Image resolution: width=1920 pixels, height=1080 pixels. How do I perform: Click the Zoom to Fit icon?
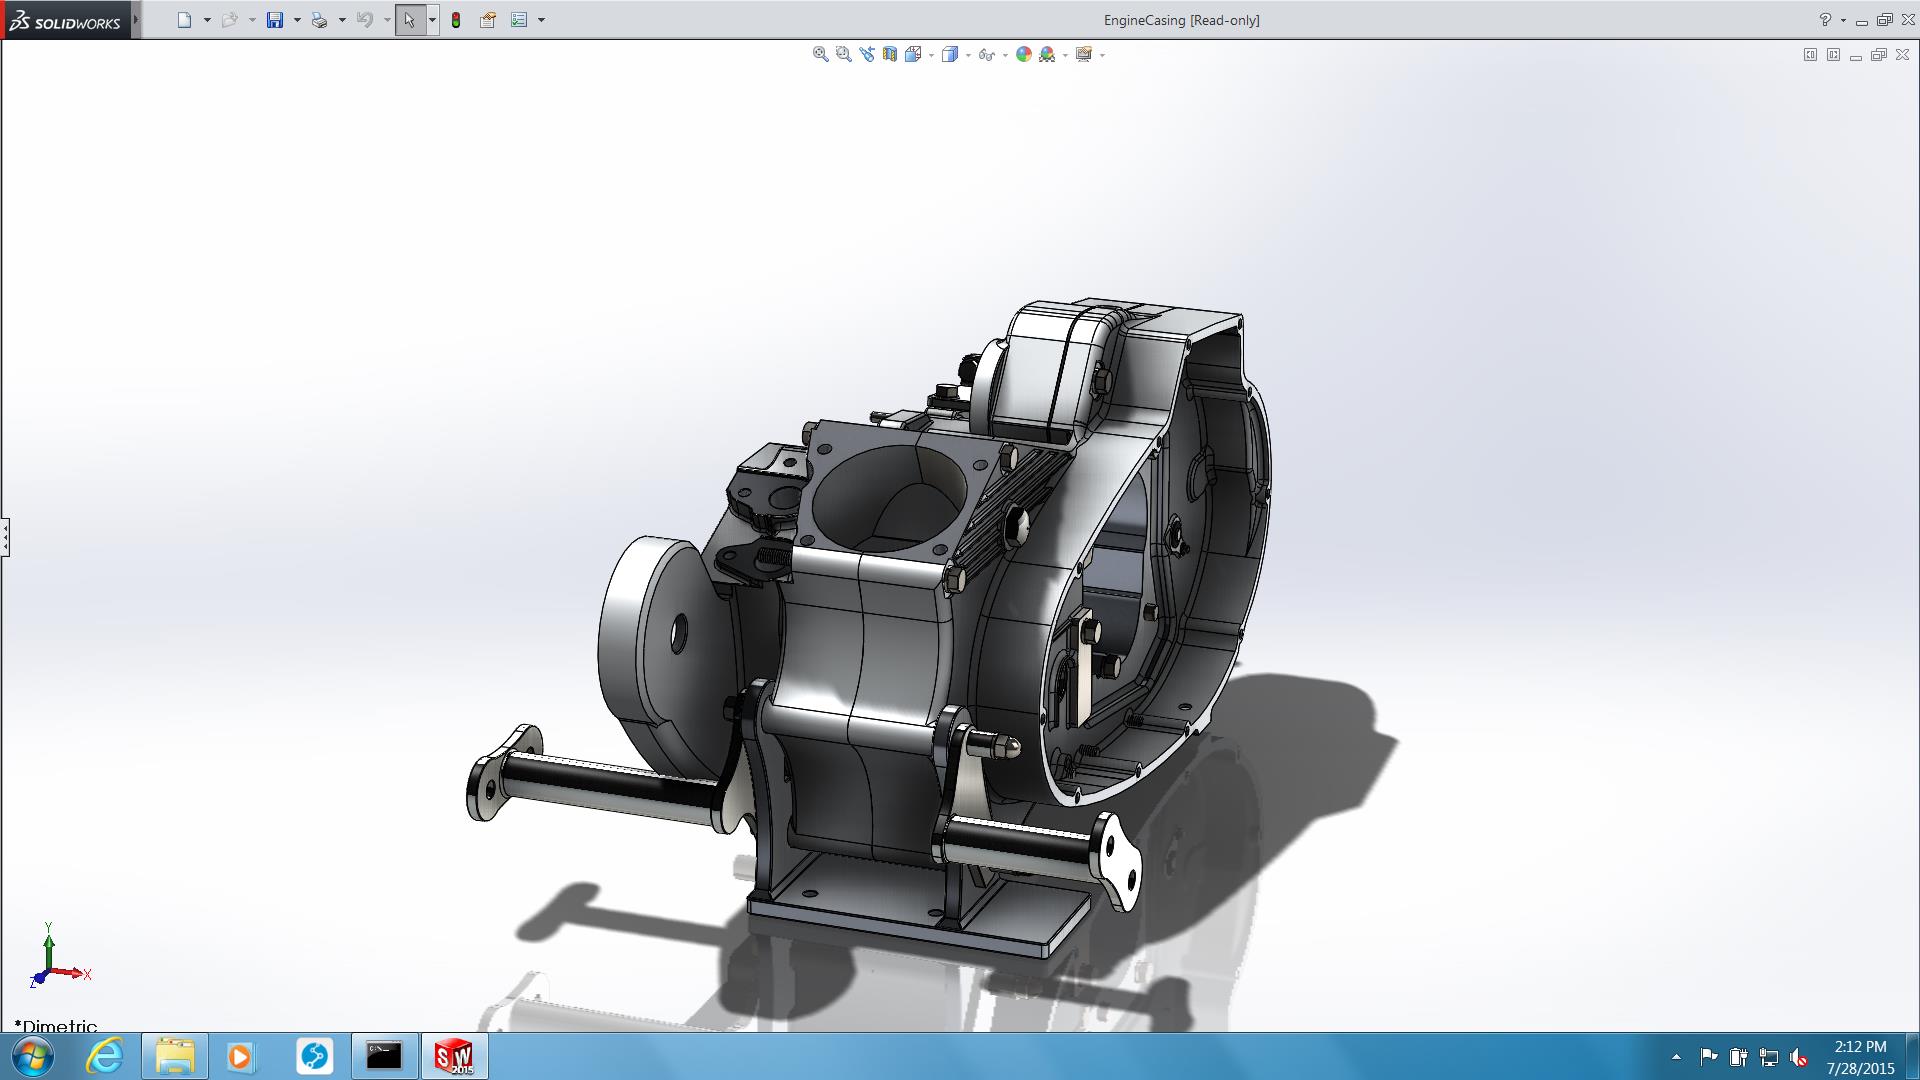[820, 54]
